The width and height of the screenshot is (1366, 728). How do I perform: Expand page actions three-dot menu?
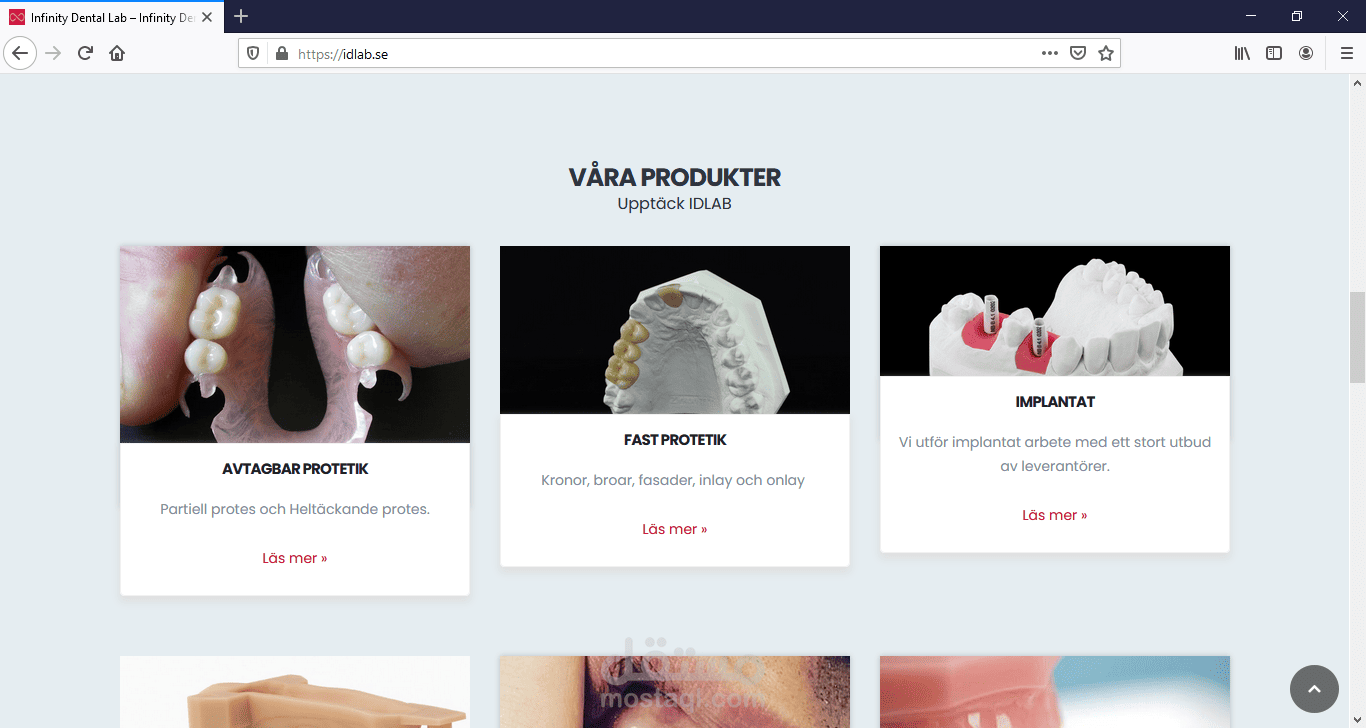[1050, 54]
